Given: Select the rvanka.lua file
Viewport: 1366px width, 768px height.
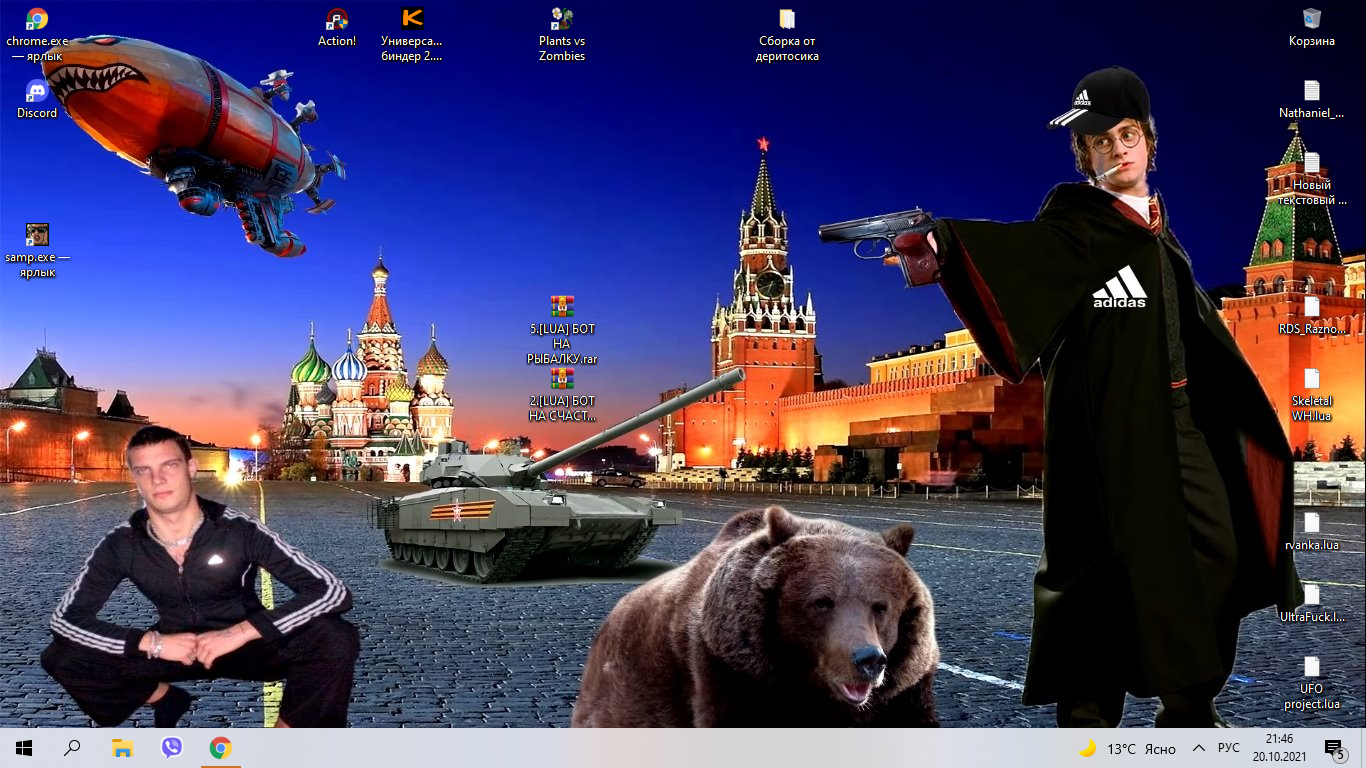Looking at the screenshot, I should 1311,524.
